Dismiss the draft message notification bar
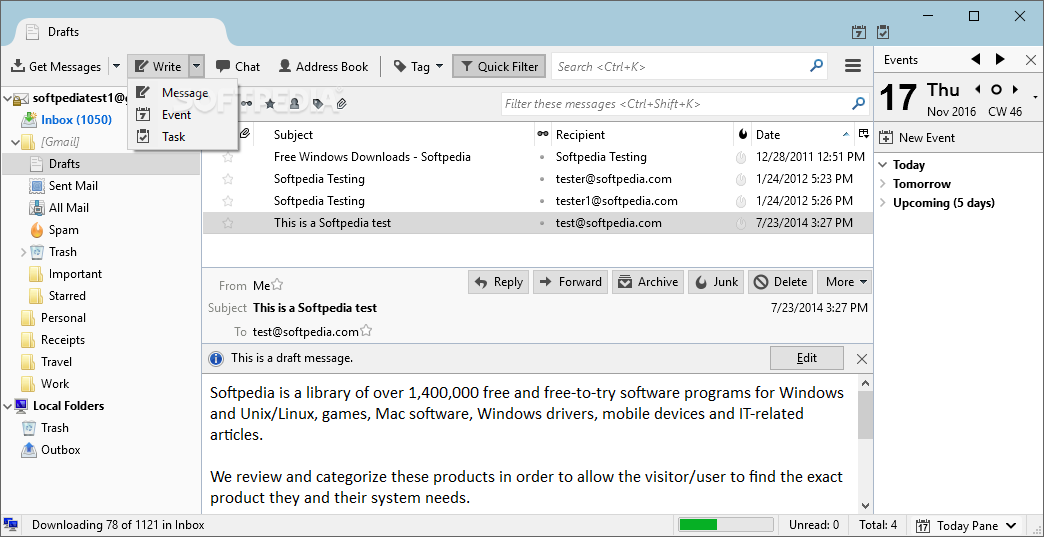This screenshot has width=1044, height=537. click(862, 359)
